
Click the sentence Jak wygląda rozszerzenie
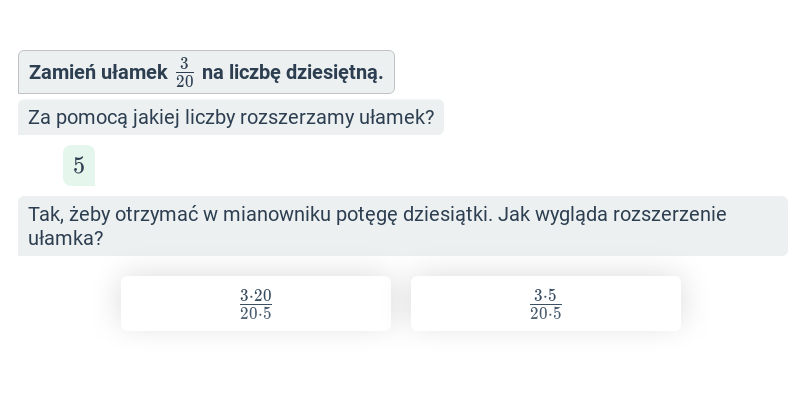pos(612,215)
